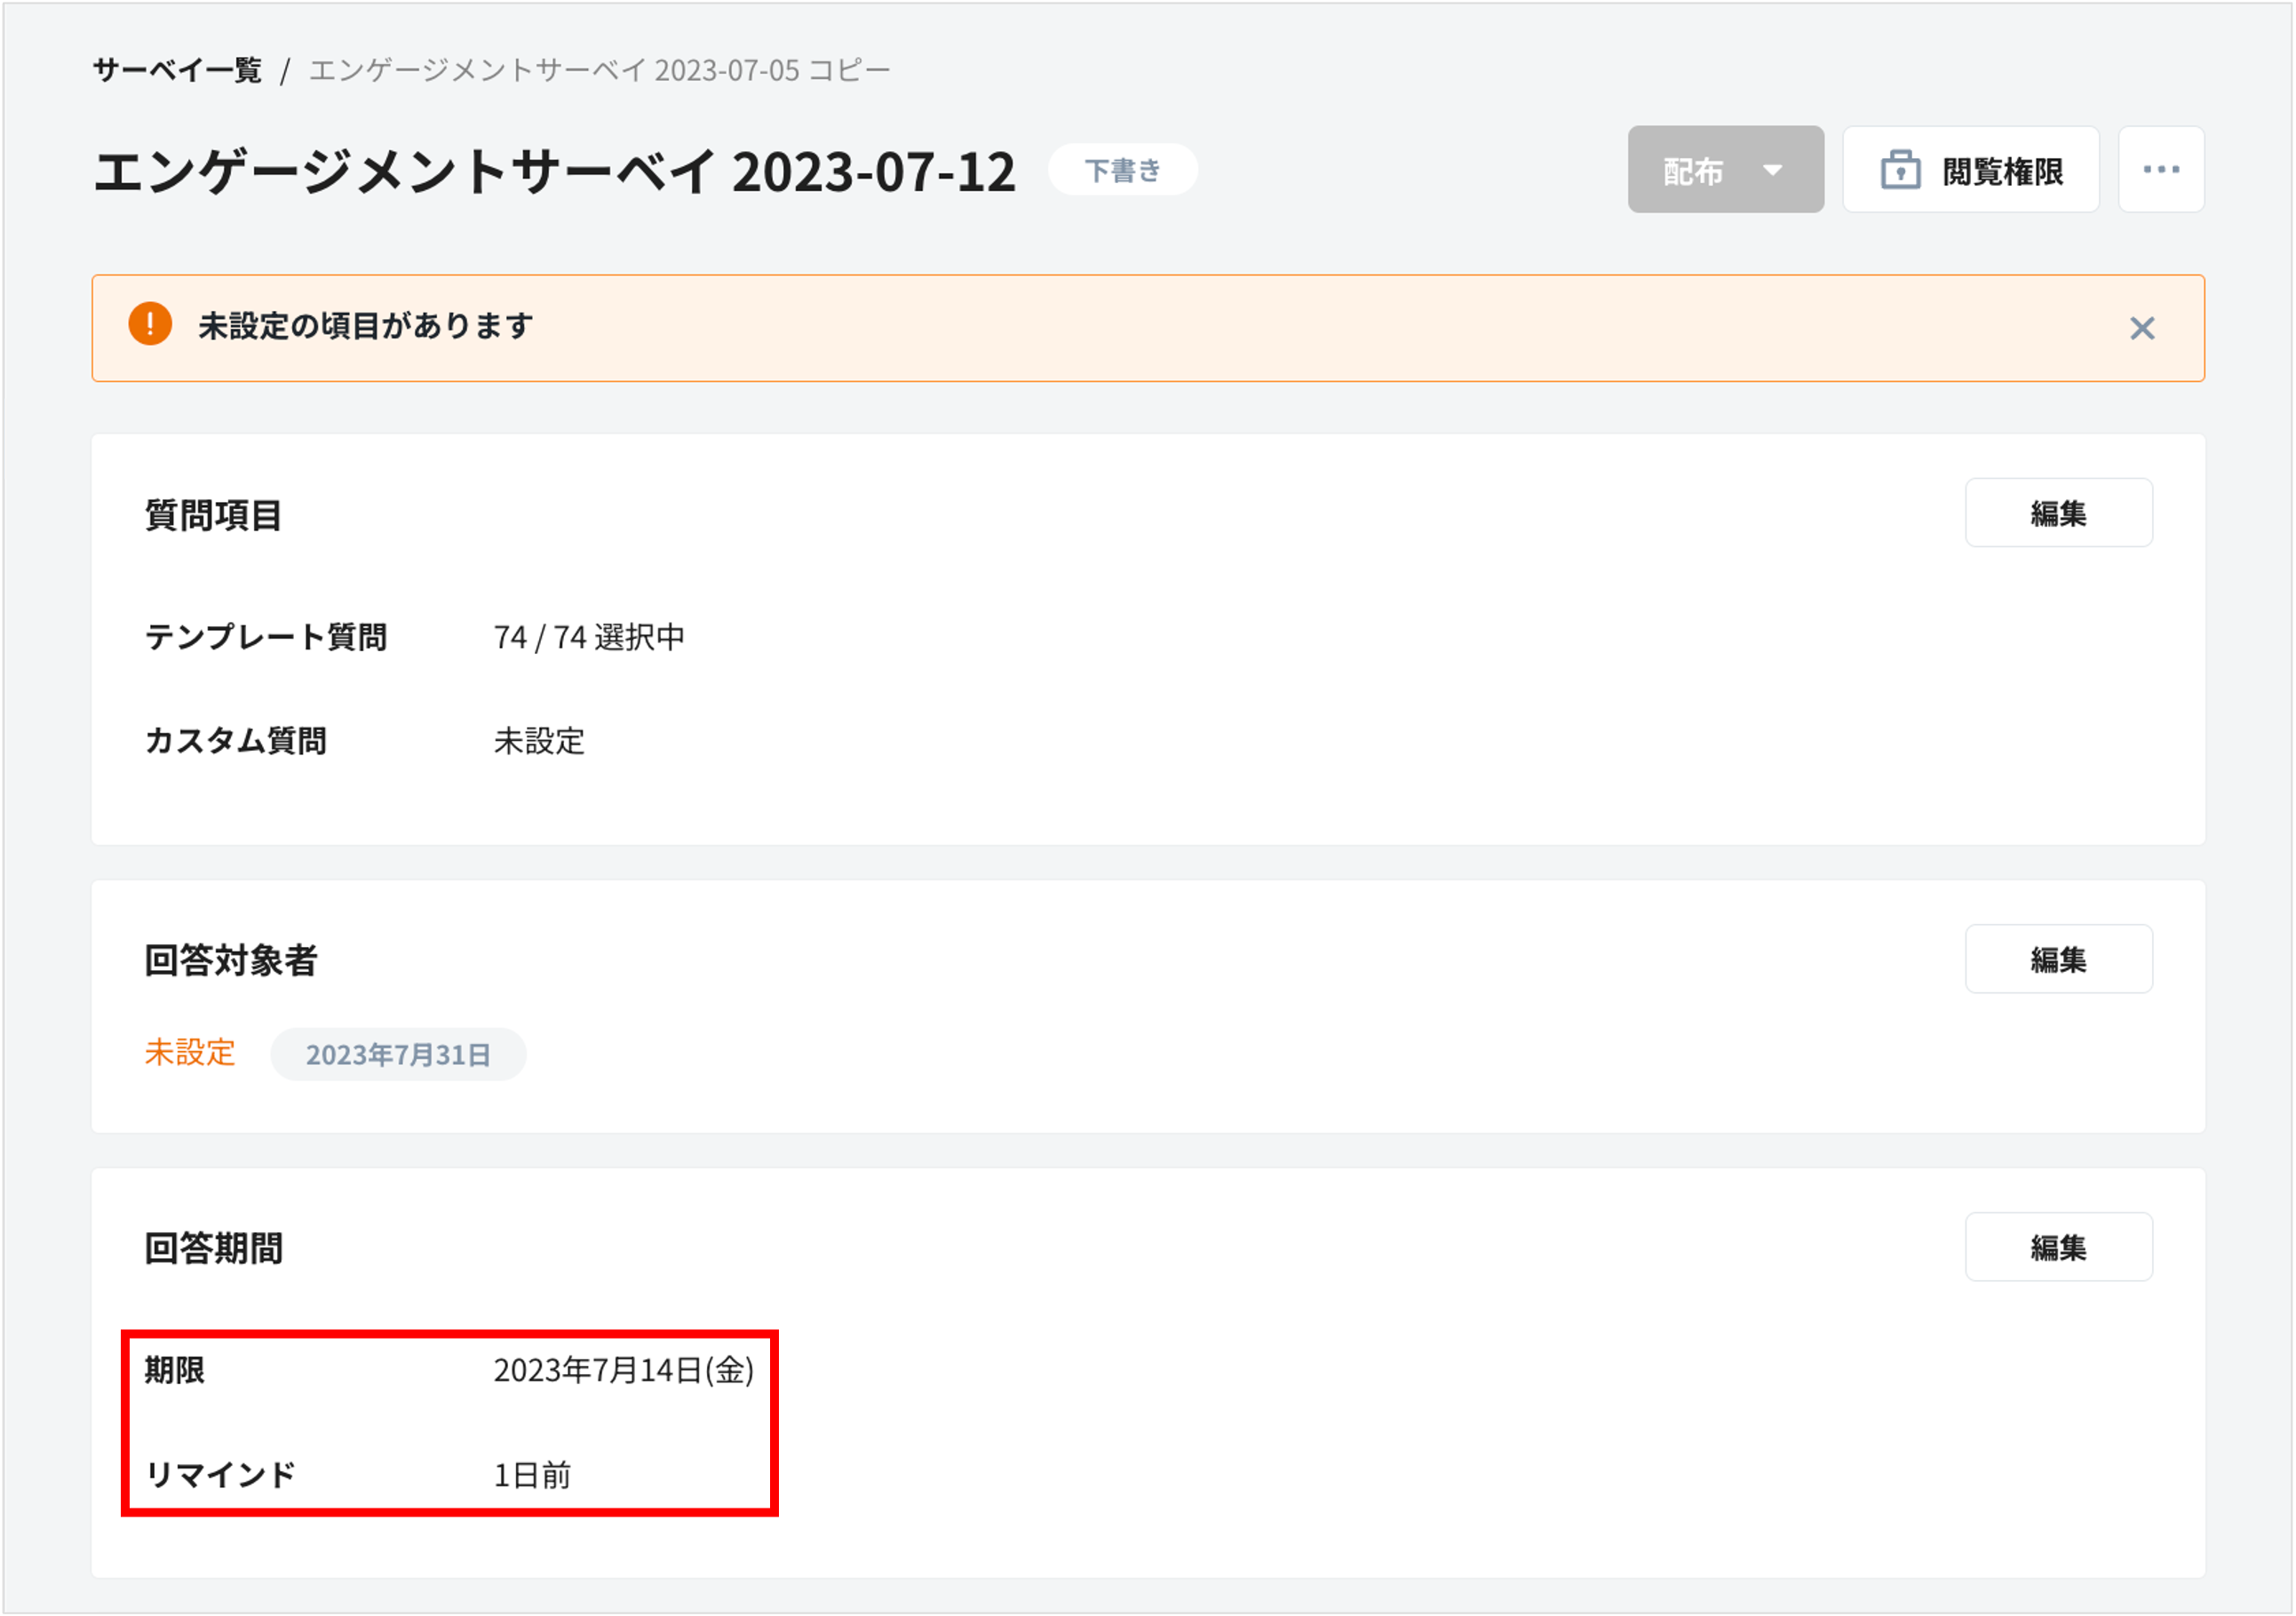Screen dimensions: 2296x1616
Task: Click the orange 未設定 link under 回答対象者
Action: coord(190,1053)
